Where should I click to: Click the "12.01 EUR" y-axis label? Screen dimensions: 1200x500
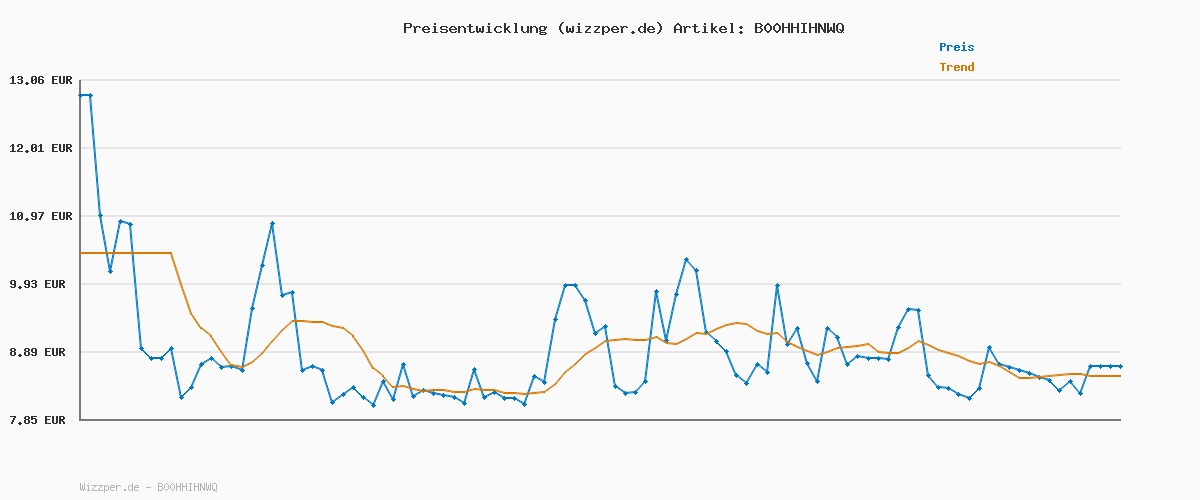pos(40,148)
